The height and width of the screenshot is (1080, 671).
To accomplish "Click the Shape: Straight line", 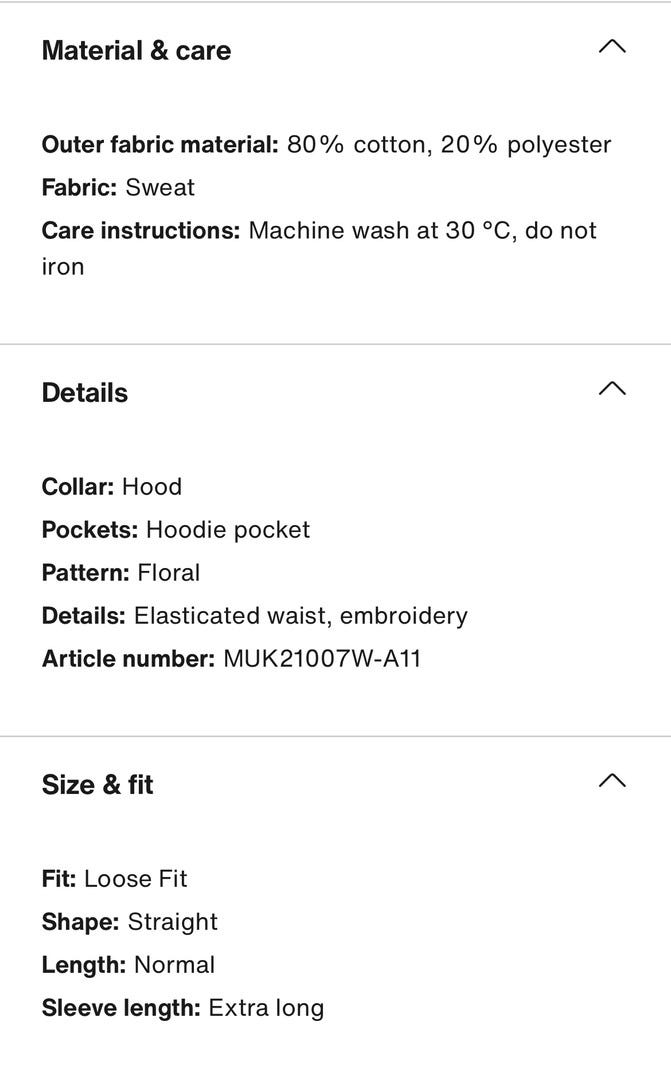I will click(130, 922).
